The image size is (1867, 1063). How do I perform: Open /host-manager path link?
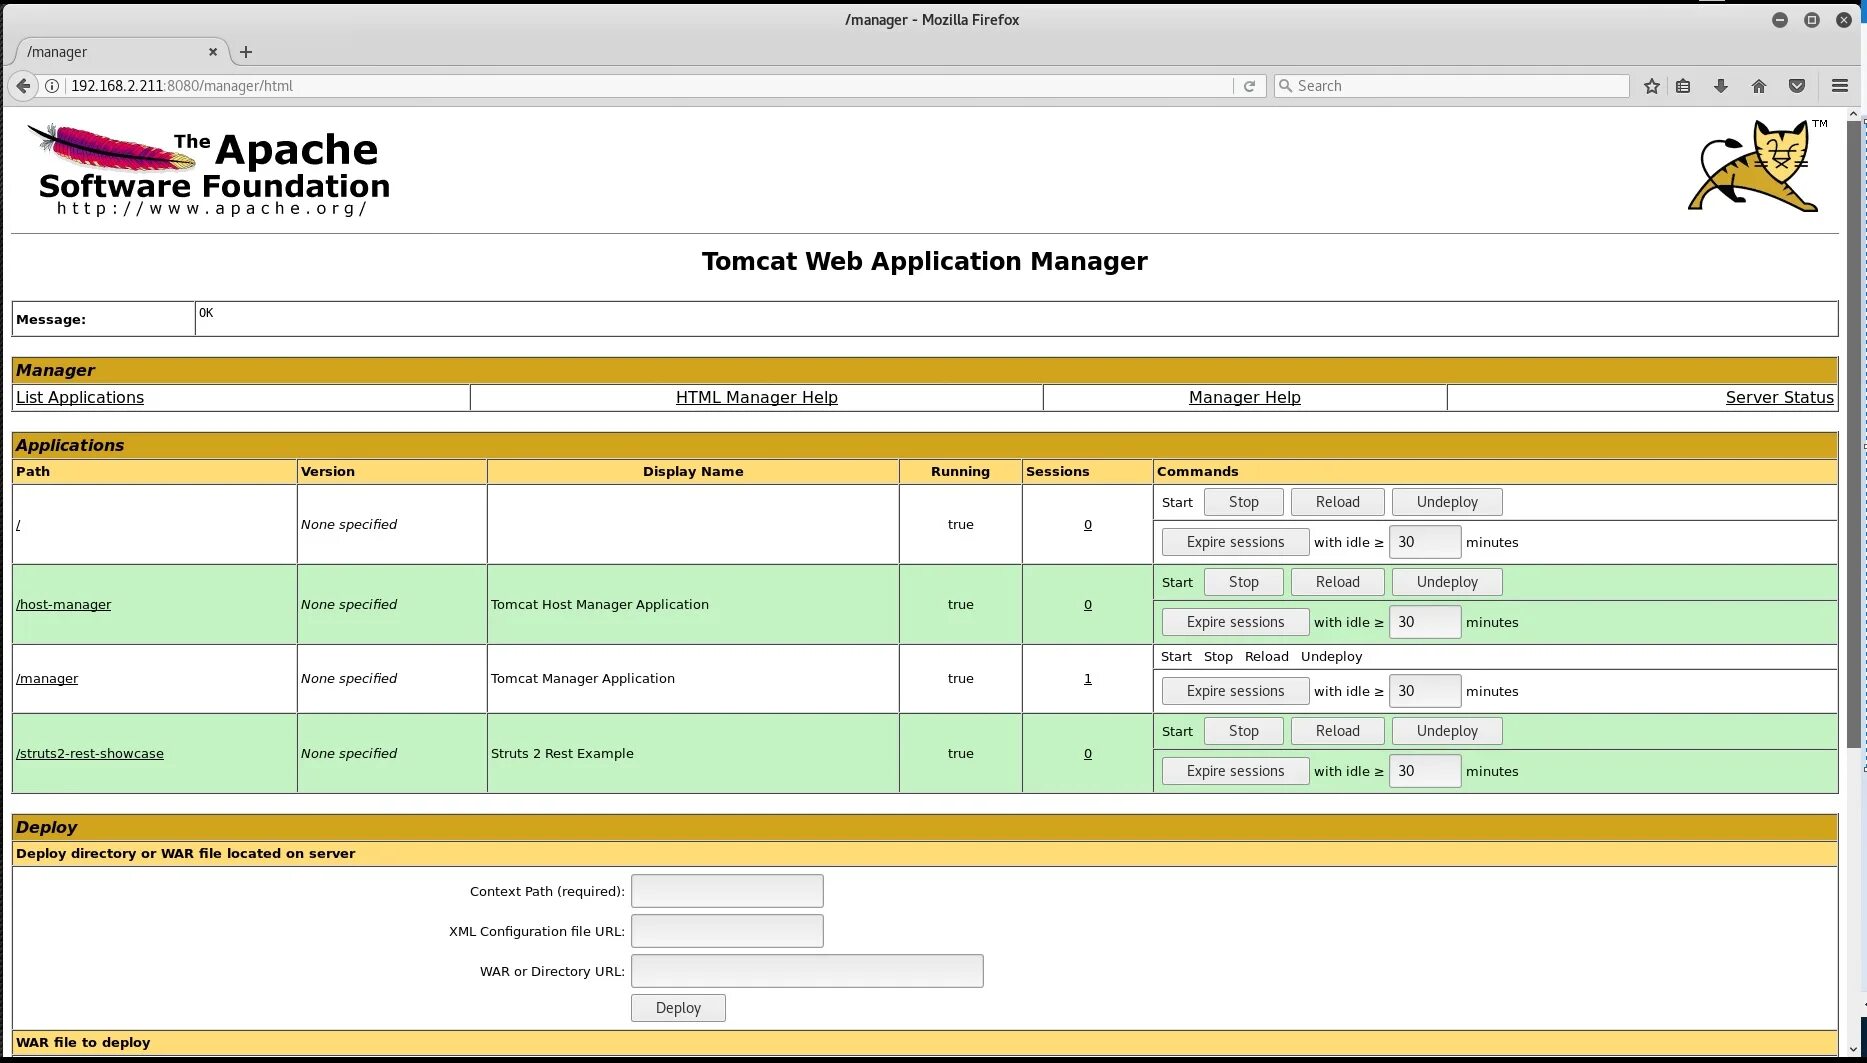64,605
